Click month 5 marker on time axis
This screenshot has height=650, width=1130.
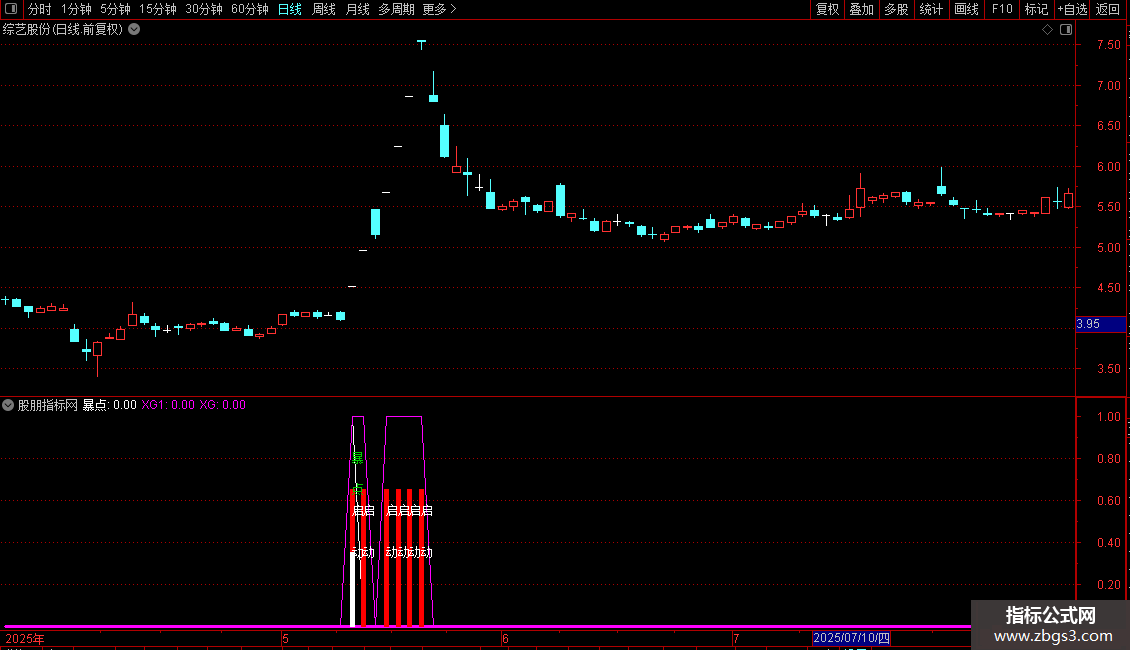point(285,639)
